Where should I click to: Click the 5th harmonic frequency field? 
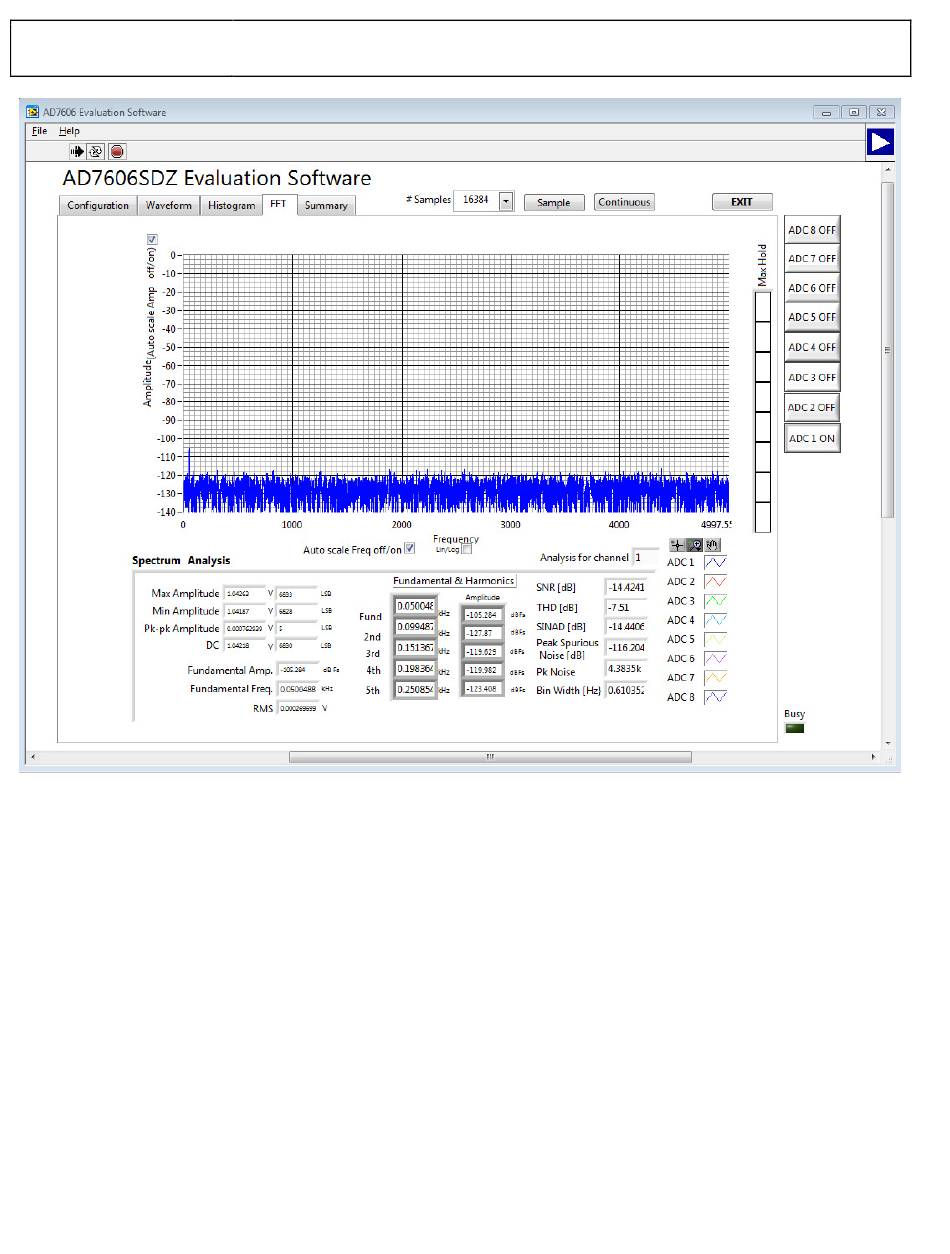(415, 690)
